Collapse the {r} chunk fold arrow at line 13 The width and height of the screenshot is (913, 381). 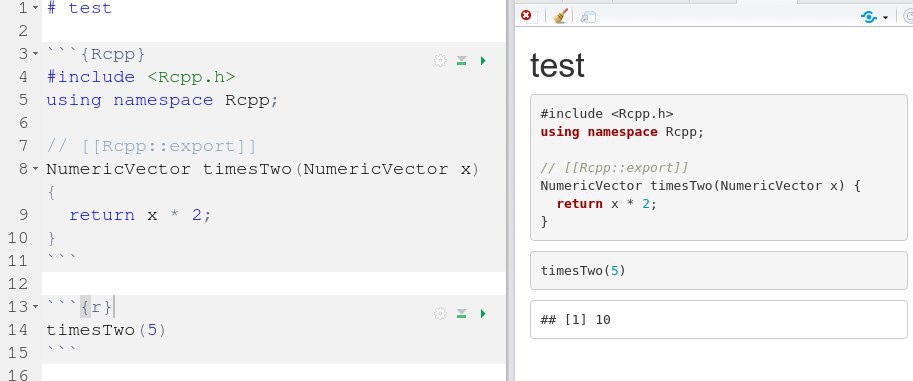[x=36, y=307]
